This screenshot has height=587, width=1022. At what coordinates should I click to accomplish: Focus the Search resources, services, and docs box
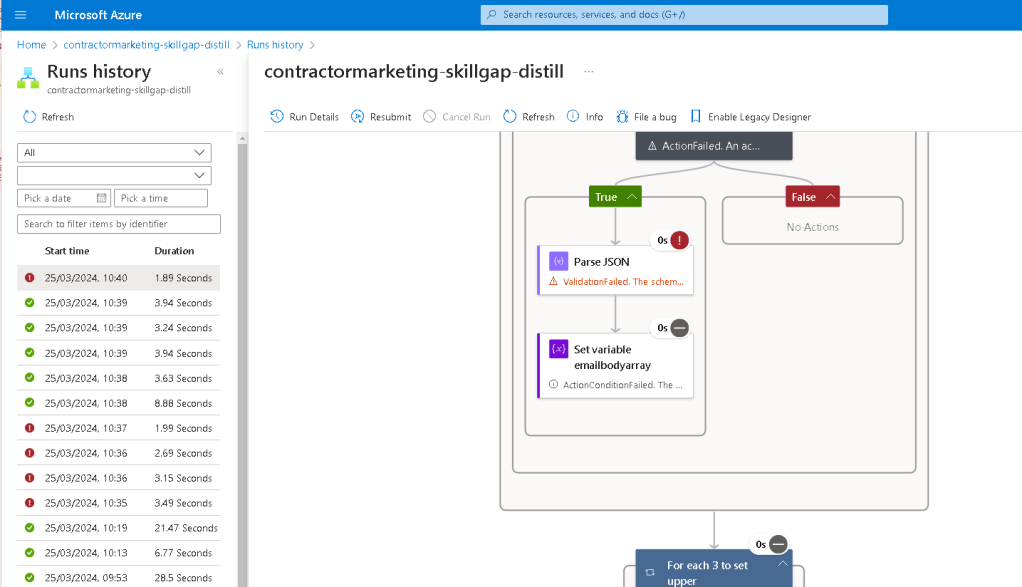click(684, 14)
